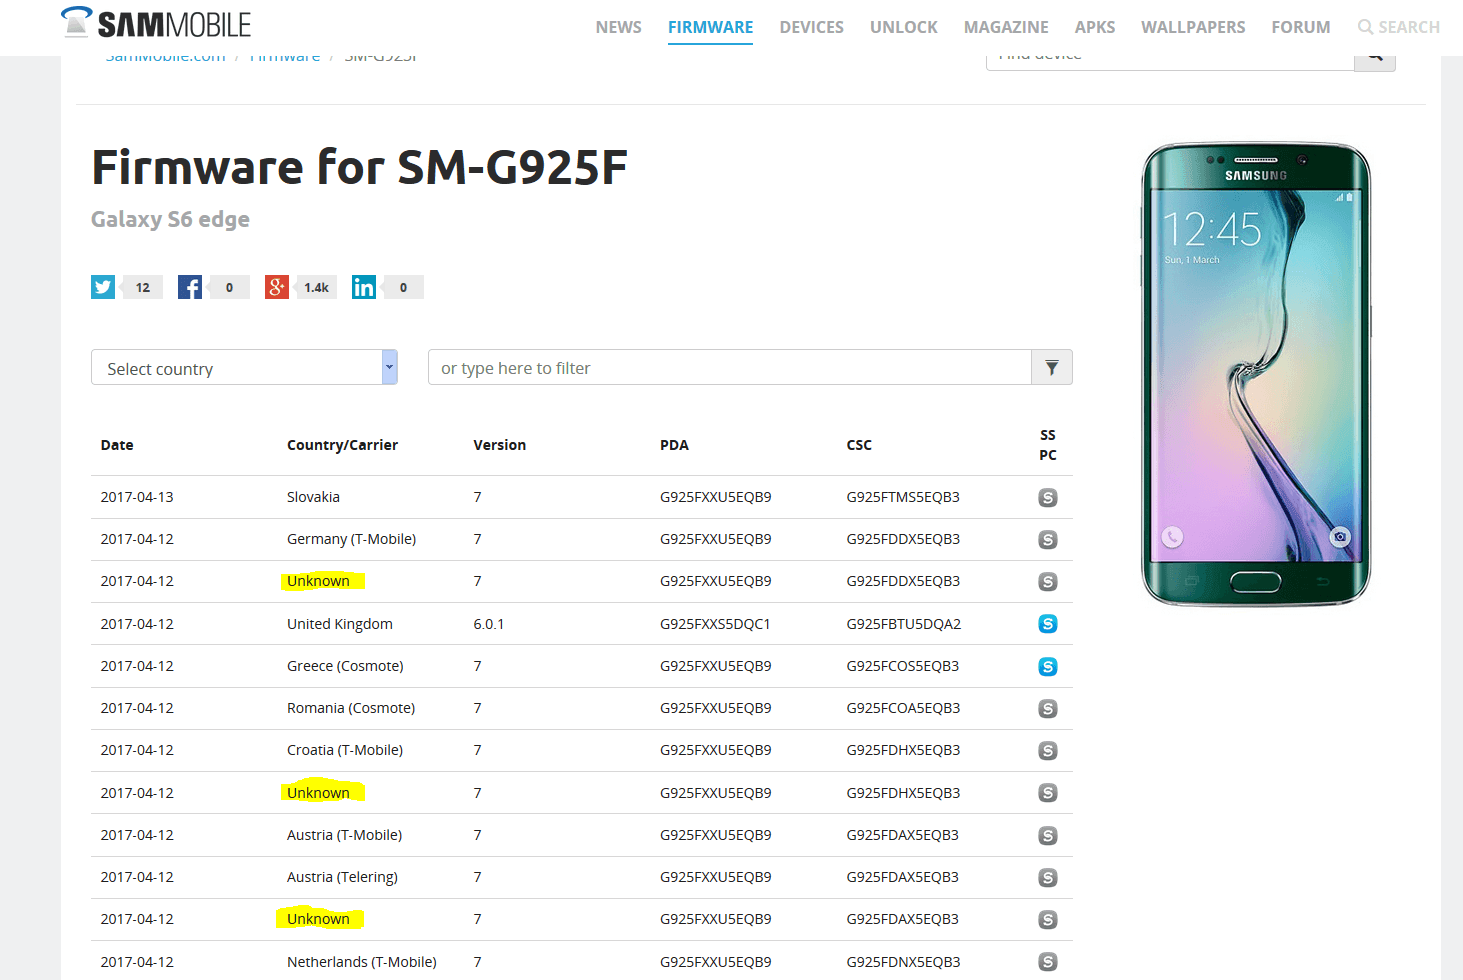Image resolution: width=1463 pixels, height=980 pixels.
Task: Go to the DEVICES menu item
Action: pos(811,27)
